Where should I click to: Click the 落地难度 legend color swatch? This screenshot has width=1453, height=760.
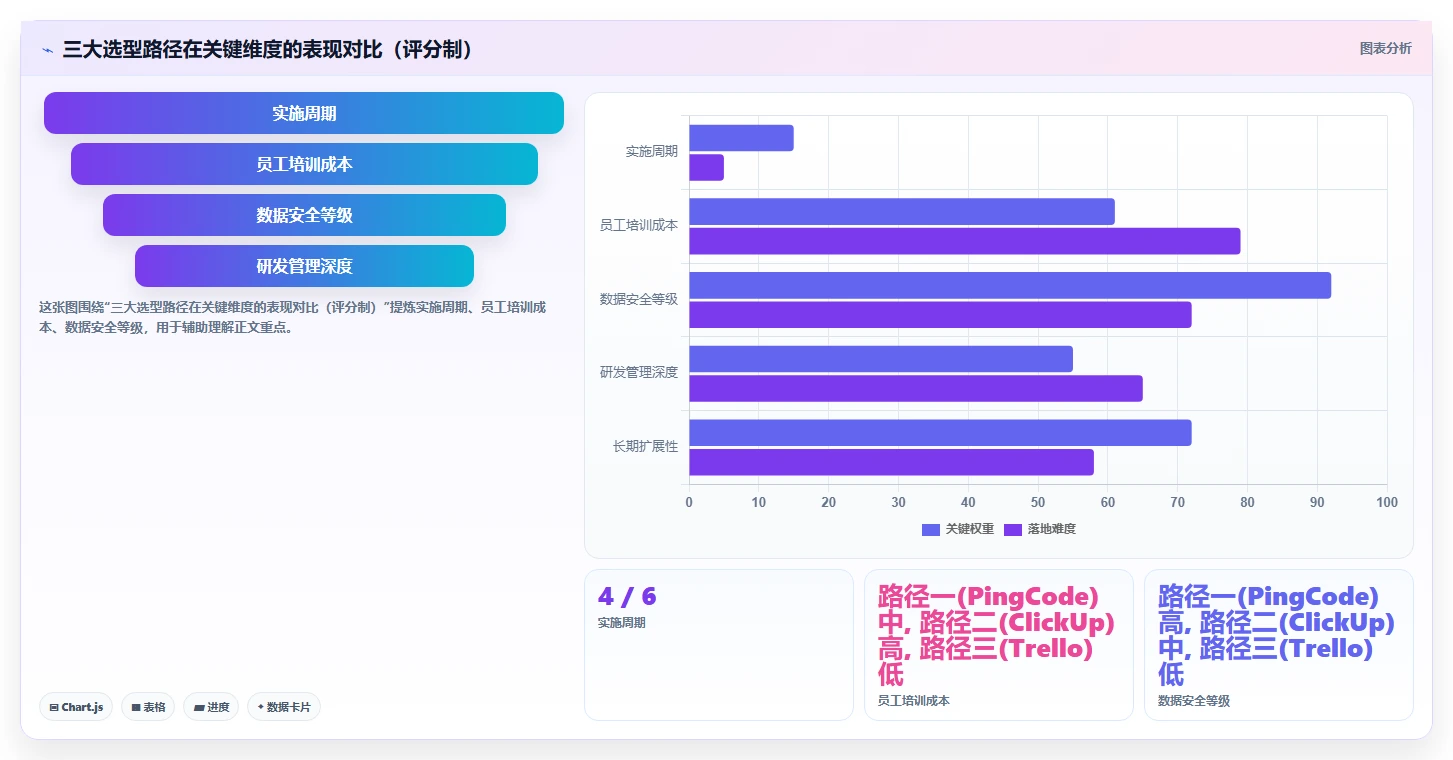pyautogui.click(x=1013, y=529)
